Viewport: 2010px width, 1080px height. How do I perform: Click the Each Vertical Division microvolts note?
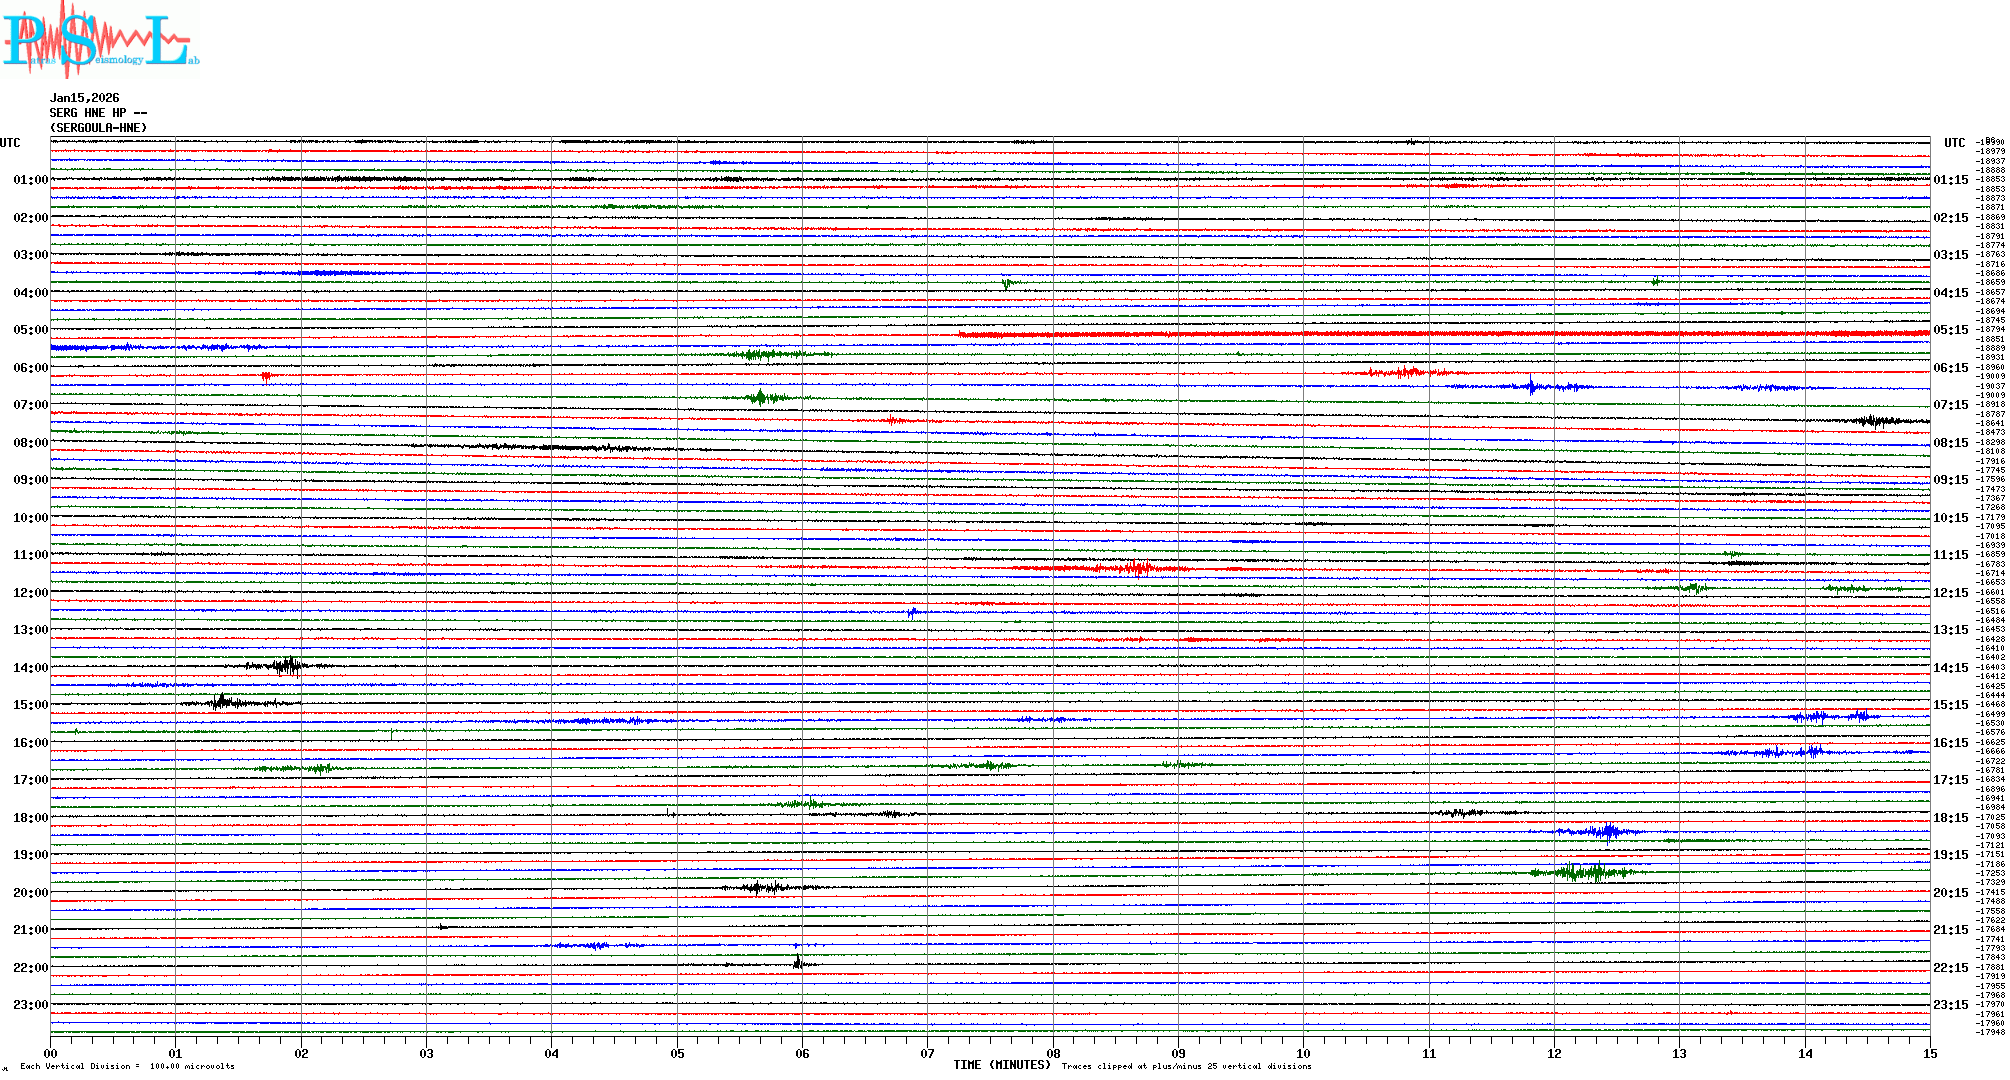pyautogui.click(x=127, y=1066)
